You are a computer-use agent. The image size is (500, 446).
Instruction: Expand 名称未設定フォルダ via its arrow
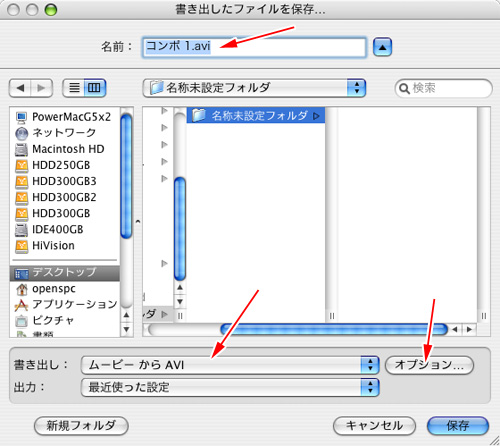tap(316, 116)
